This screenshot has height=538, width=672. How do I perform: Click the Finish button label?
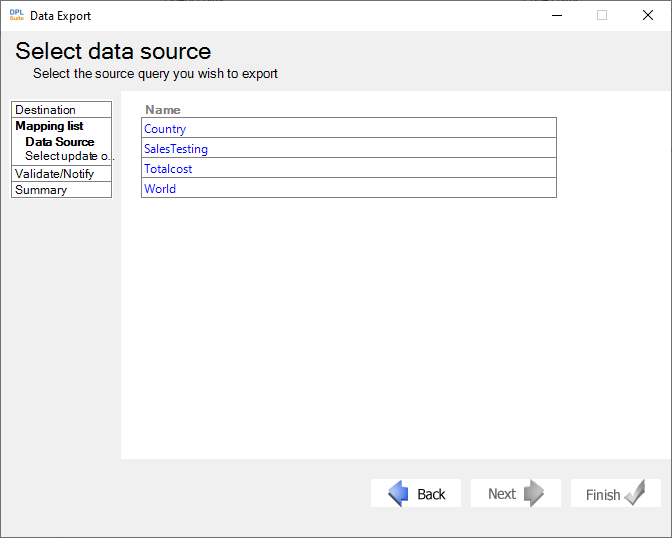pyautogui.click(x=603, y=495)
